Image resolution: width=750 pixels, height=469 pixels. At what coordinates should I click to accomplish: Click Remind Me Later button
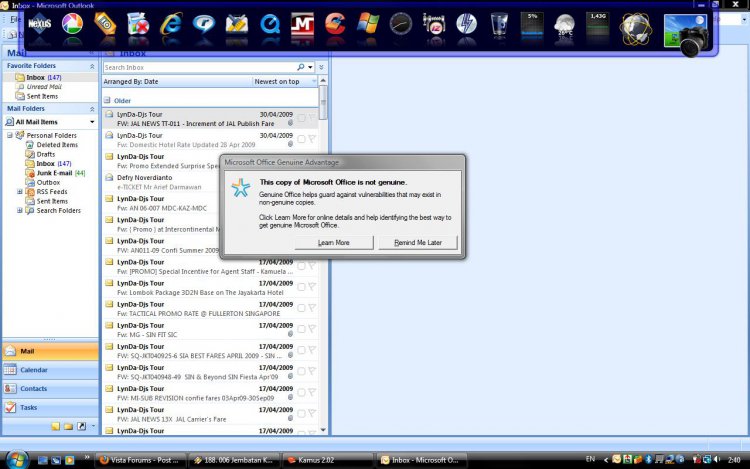pyautogui.click(x=418, y=242)
